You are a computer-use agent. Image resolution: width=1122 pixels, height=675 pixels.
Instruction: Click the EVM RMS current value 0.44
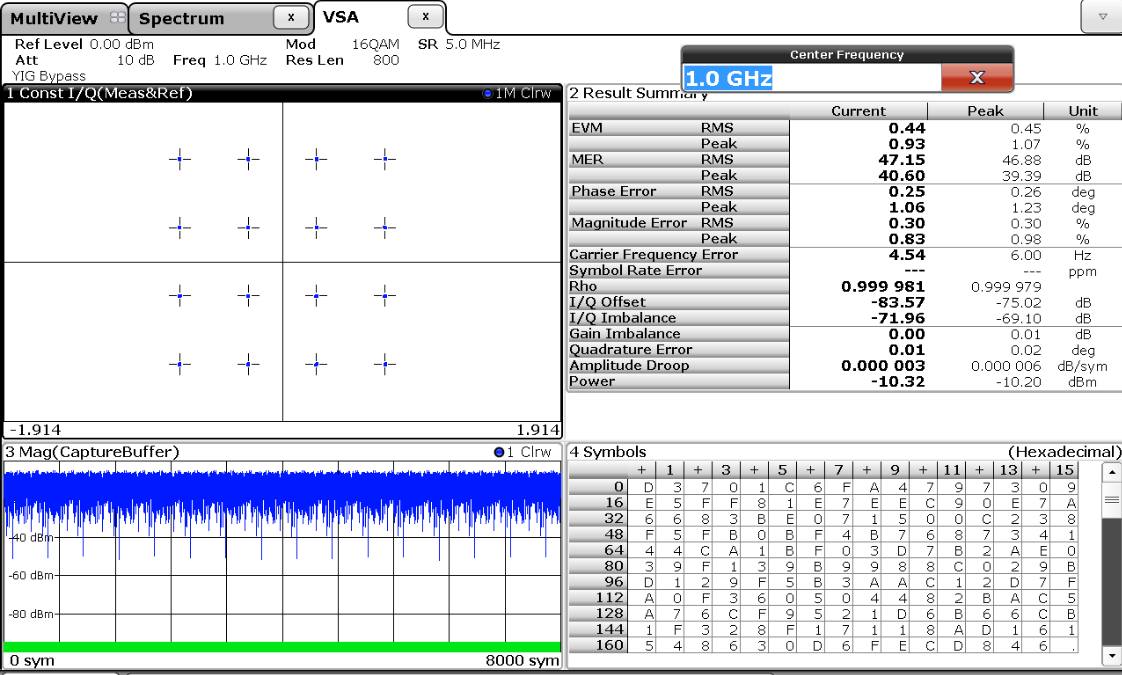[907, 128]
